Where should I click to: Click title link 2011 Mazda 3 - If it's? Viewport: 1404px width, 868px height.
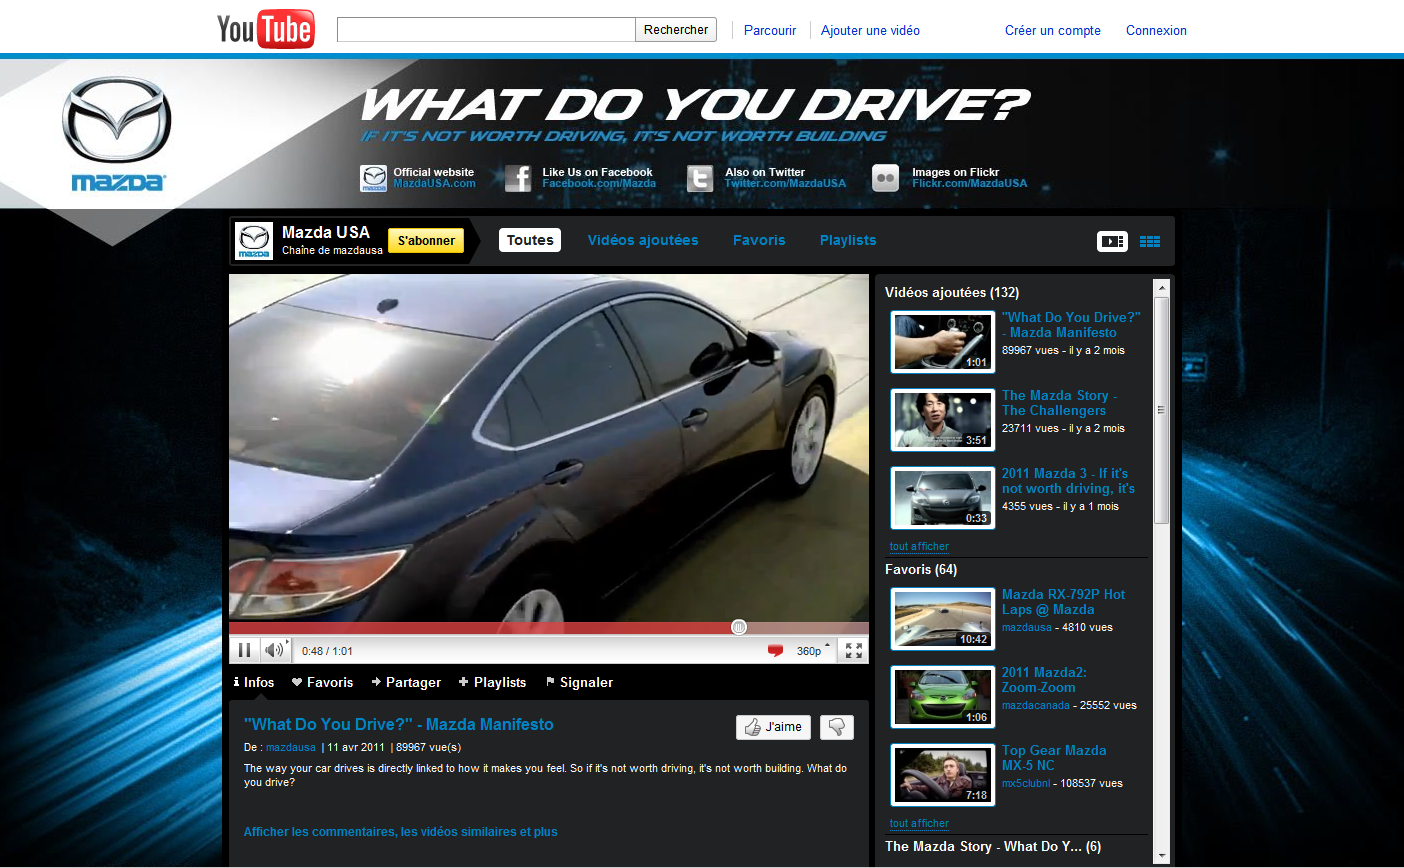click(1068, 481)
